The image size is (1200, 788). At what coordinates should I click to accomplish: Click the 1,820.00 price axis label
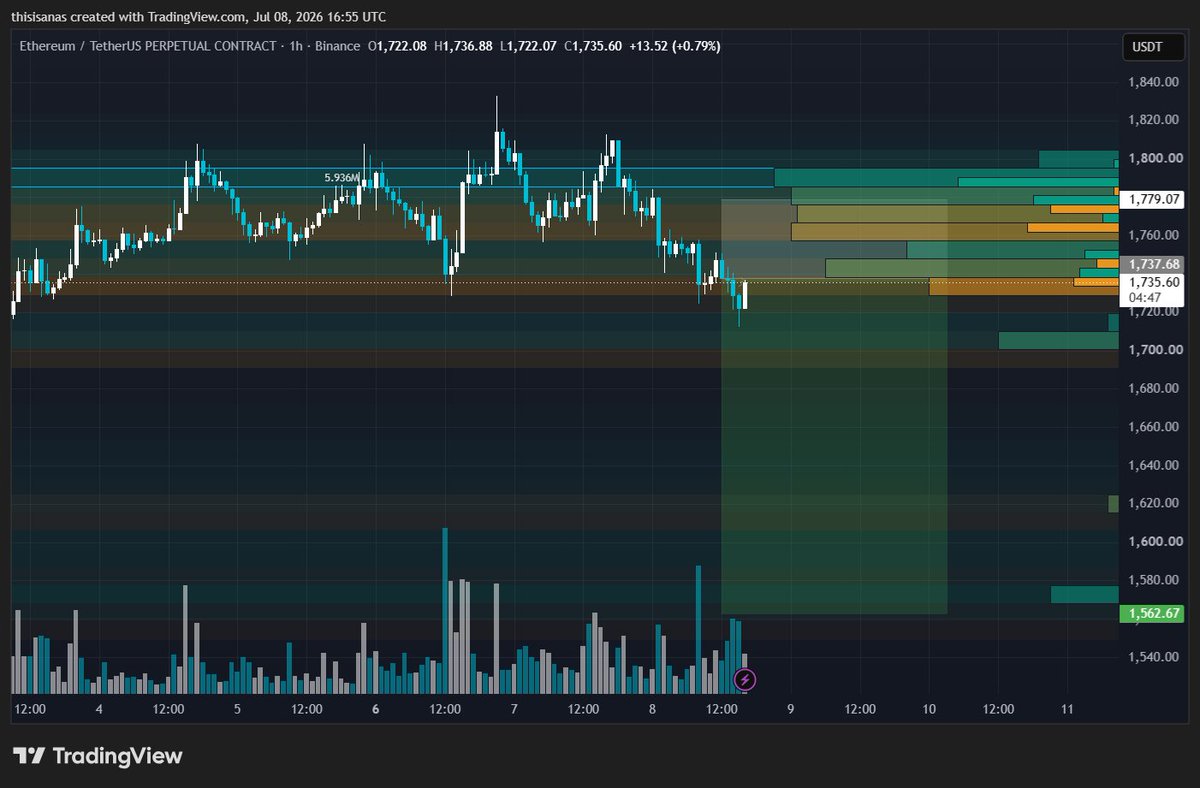(x=1155, y=120)
